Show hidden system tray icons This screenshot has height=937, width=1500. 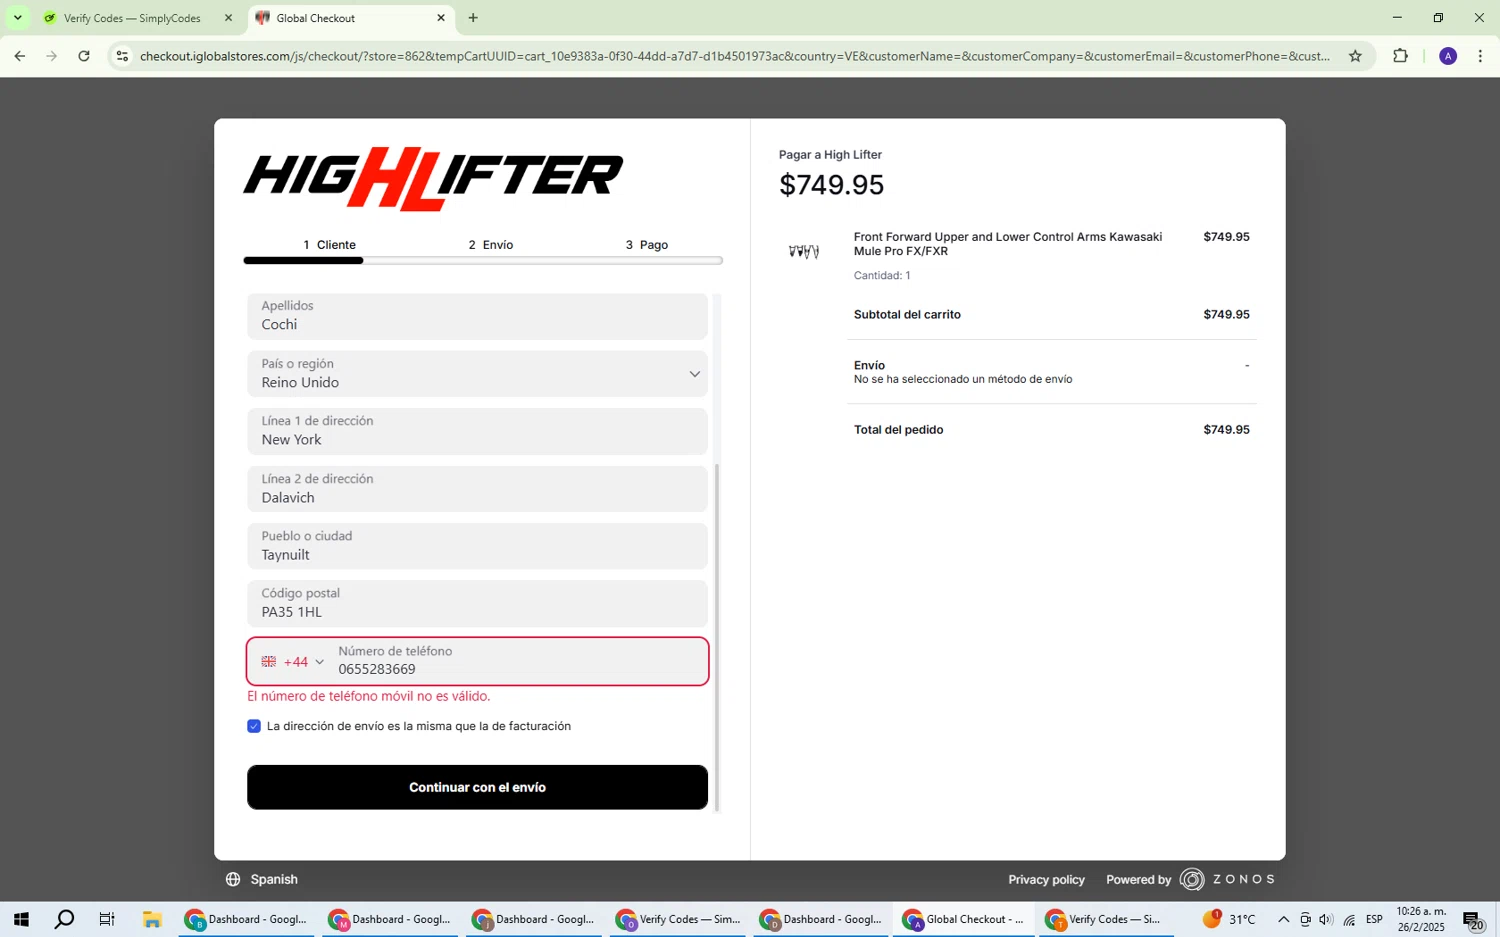tap(1283, 920)
